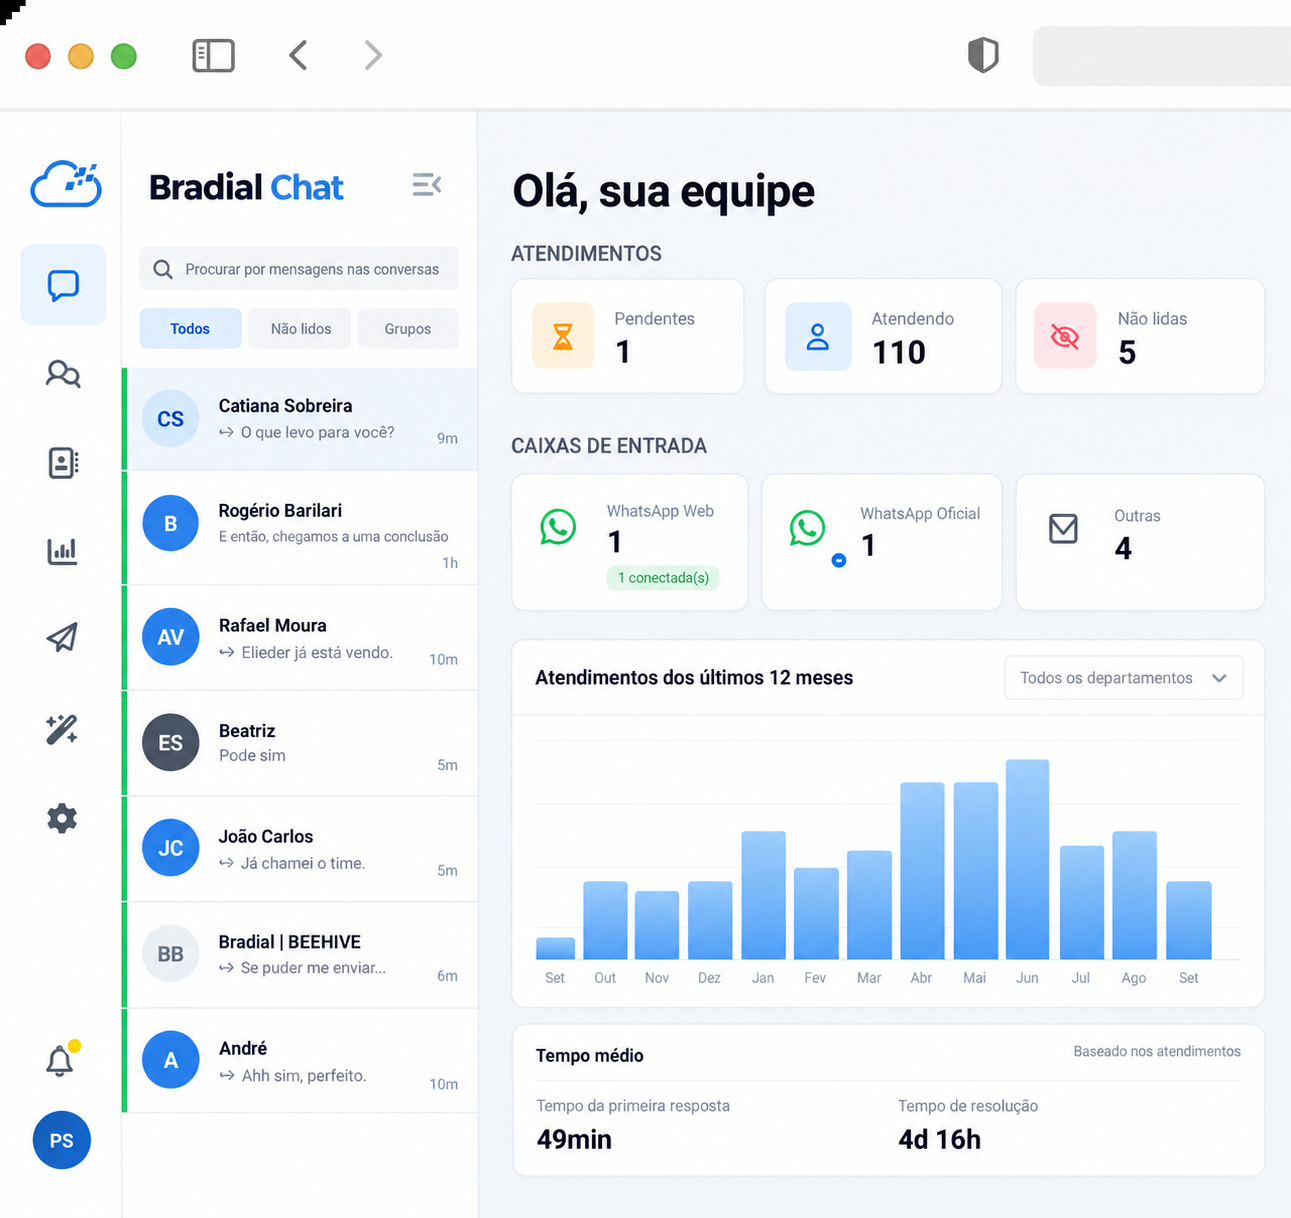Click the 49min first response value

click(574, 1139)
